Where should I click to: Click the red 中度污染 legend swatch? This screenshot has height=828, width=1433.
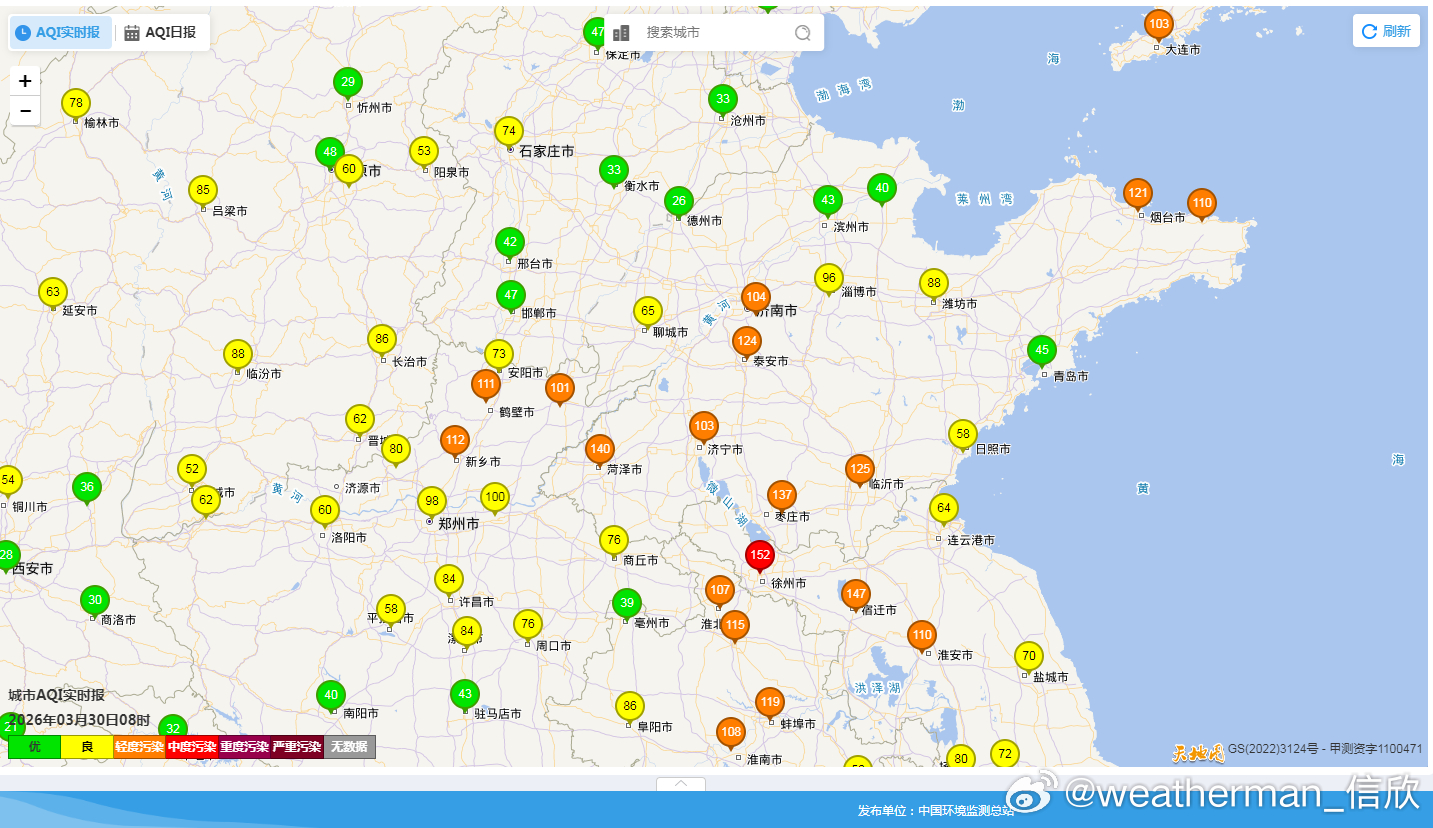[192, 747]
